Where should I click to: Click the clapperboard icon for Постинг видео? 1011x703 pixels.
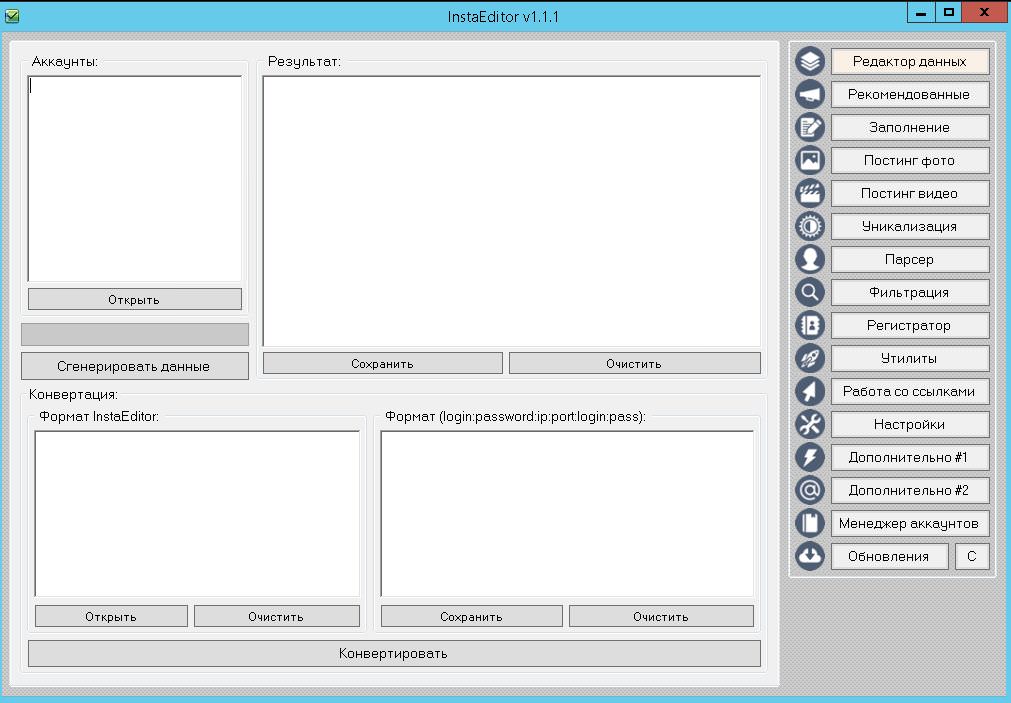coord(810,193)
